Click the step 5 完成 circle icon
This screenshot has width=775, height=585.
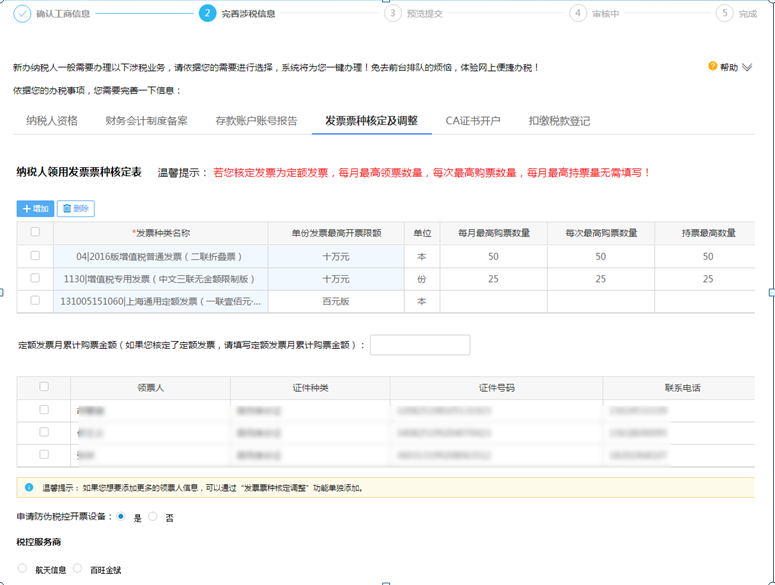coord(724,13)
